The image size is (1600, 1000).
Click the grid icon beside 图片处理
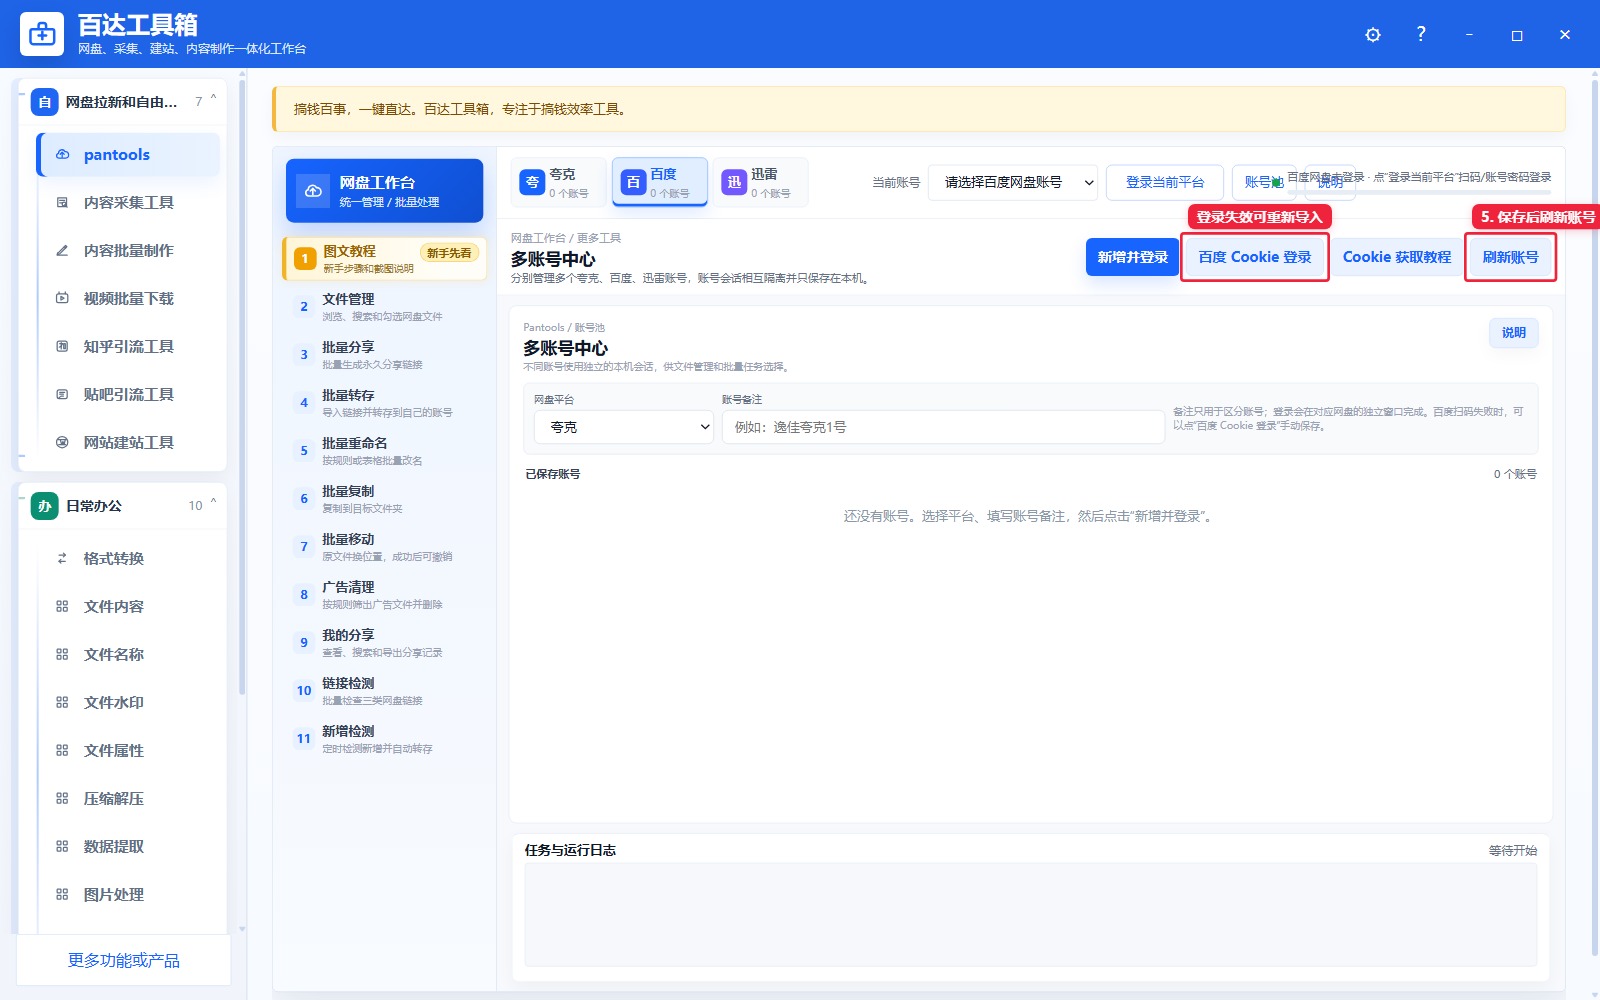coord(62,895)
